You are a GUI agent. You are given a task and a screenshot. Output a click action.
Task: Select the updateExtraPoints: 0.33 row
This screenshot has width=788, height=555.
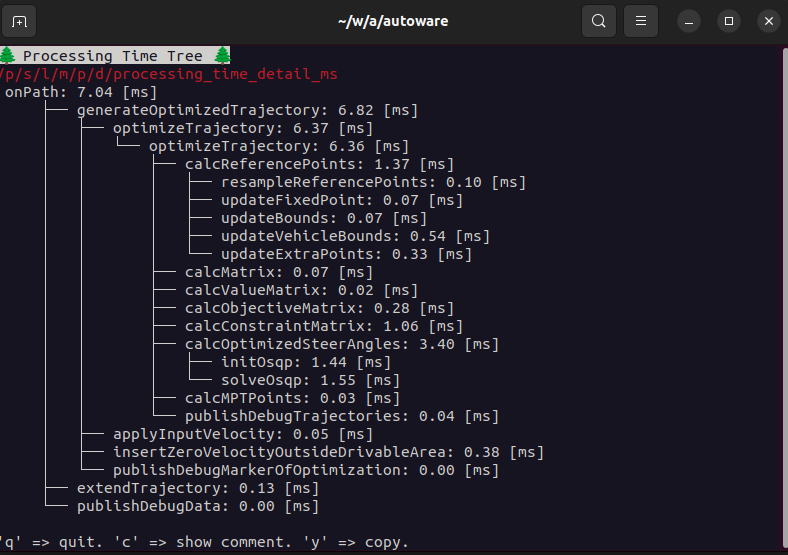pos(346,254)
